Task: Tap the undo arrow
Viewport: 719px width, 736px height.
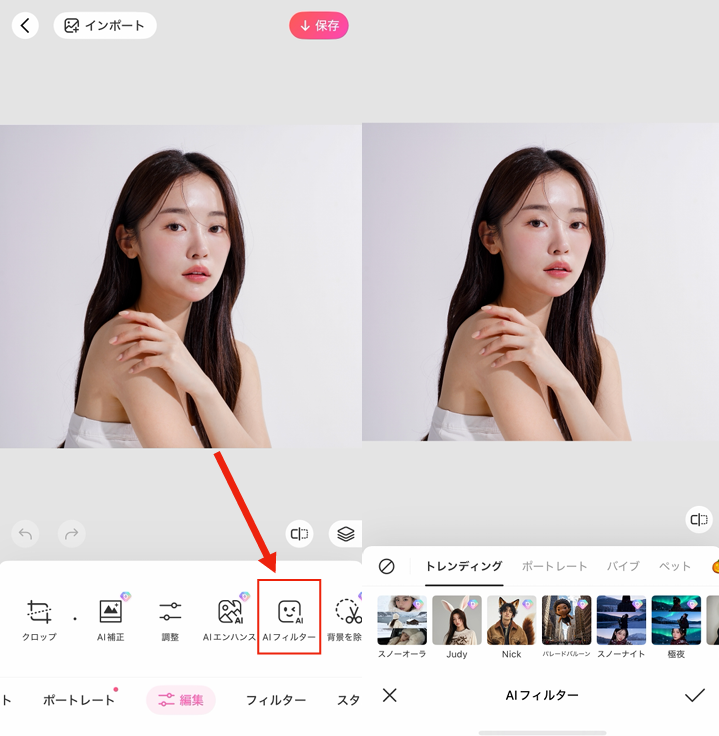Action: point(26,534)
